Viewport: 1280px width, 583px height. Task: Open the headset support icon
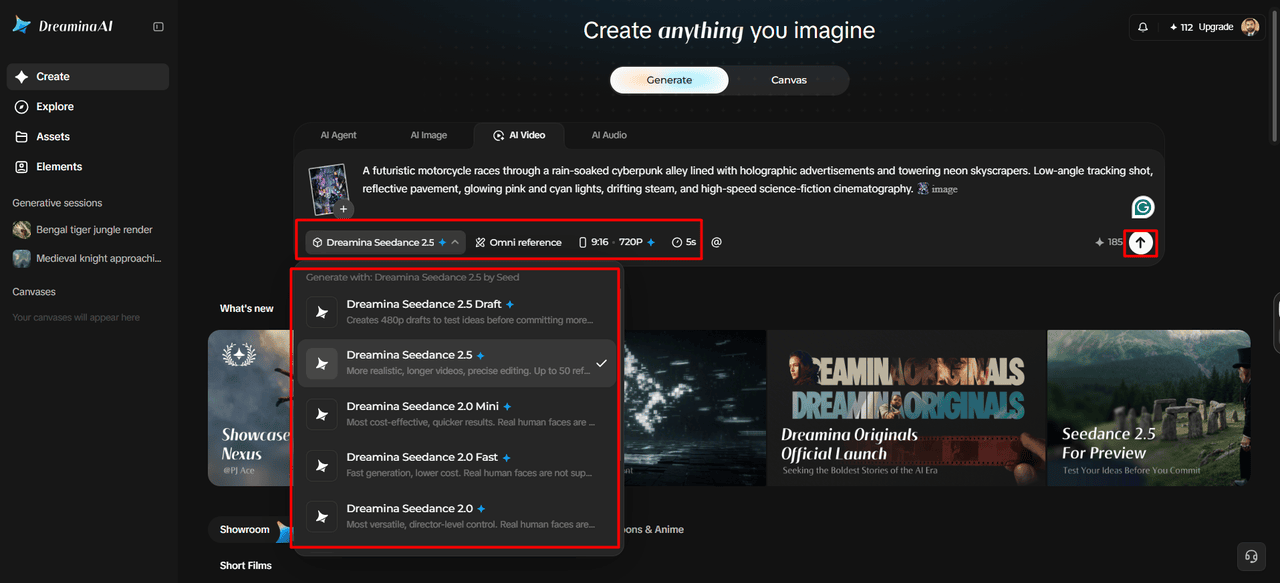tap(1251, 556)
